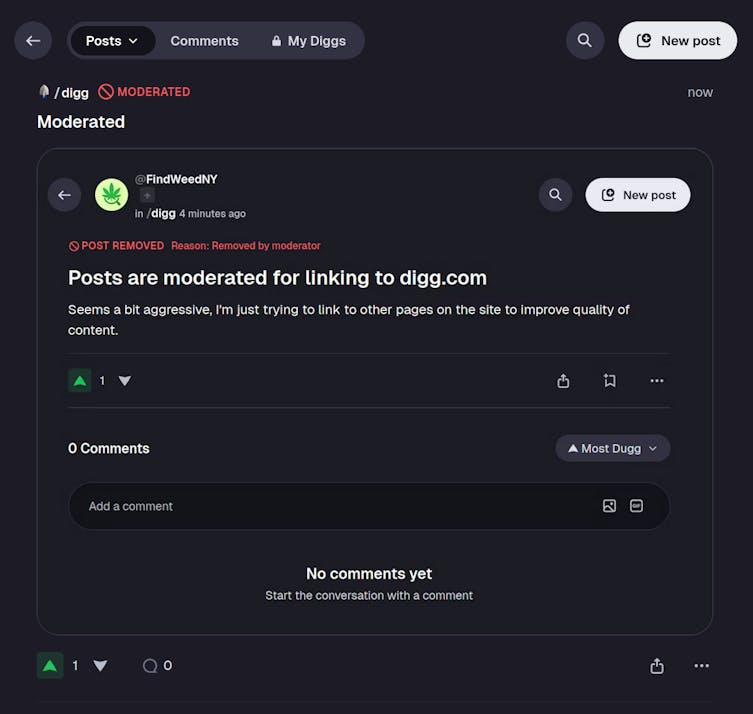753x714 pixels.
Task: Click the search icon inside the post card
Action: (556, 195)
